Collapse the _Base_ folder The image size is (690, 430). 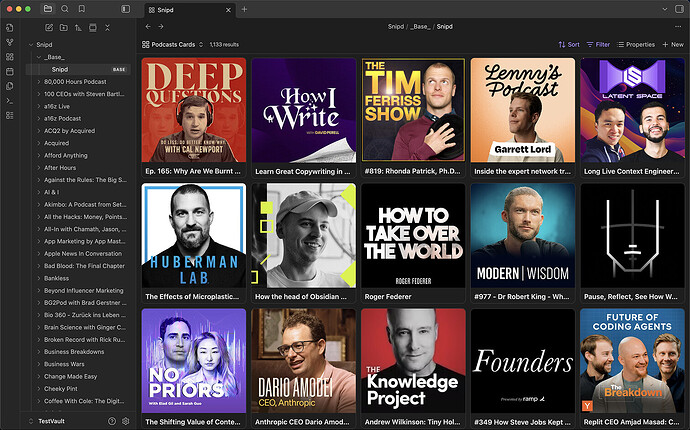click(38, 57)
